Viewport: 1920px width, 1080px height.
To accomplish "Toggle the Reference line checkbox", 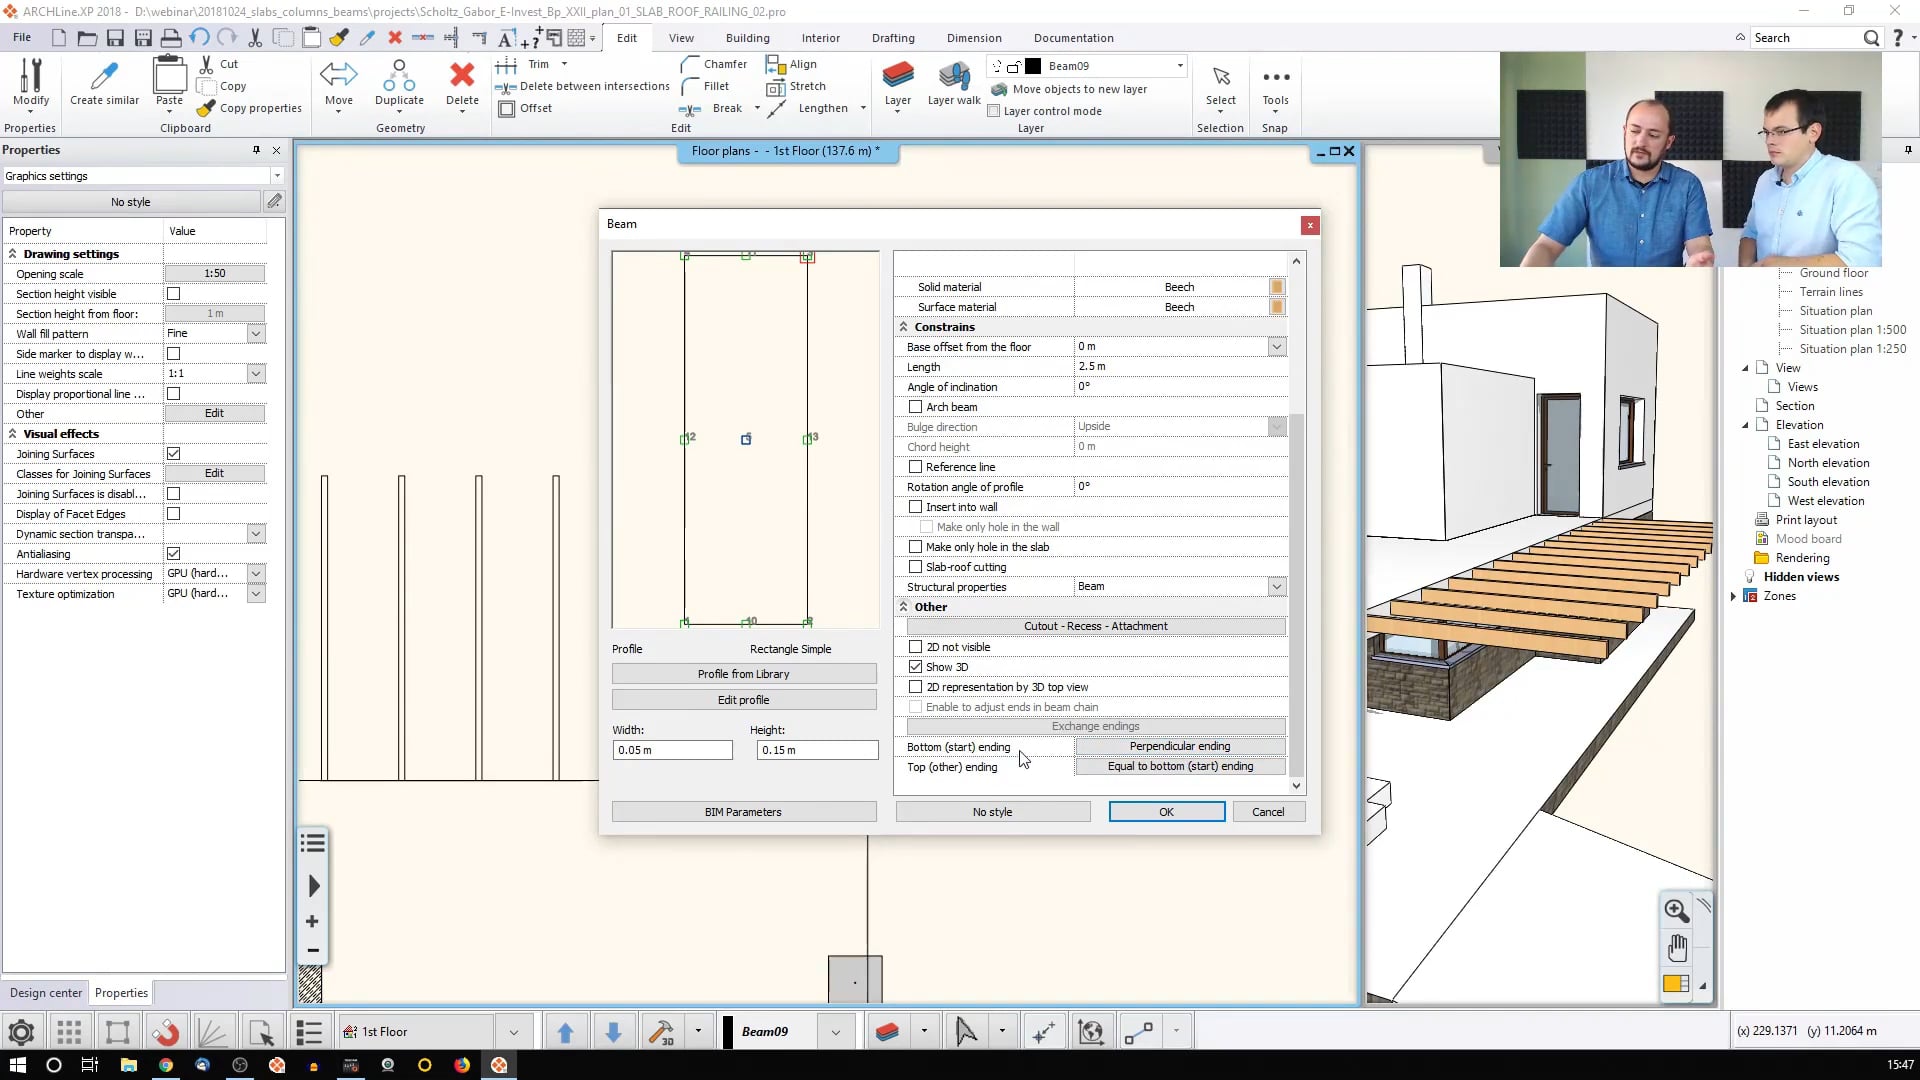I will coord(915,467).
